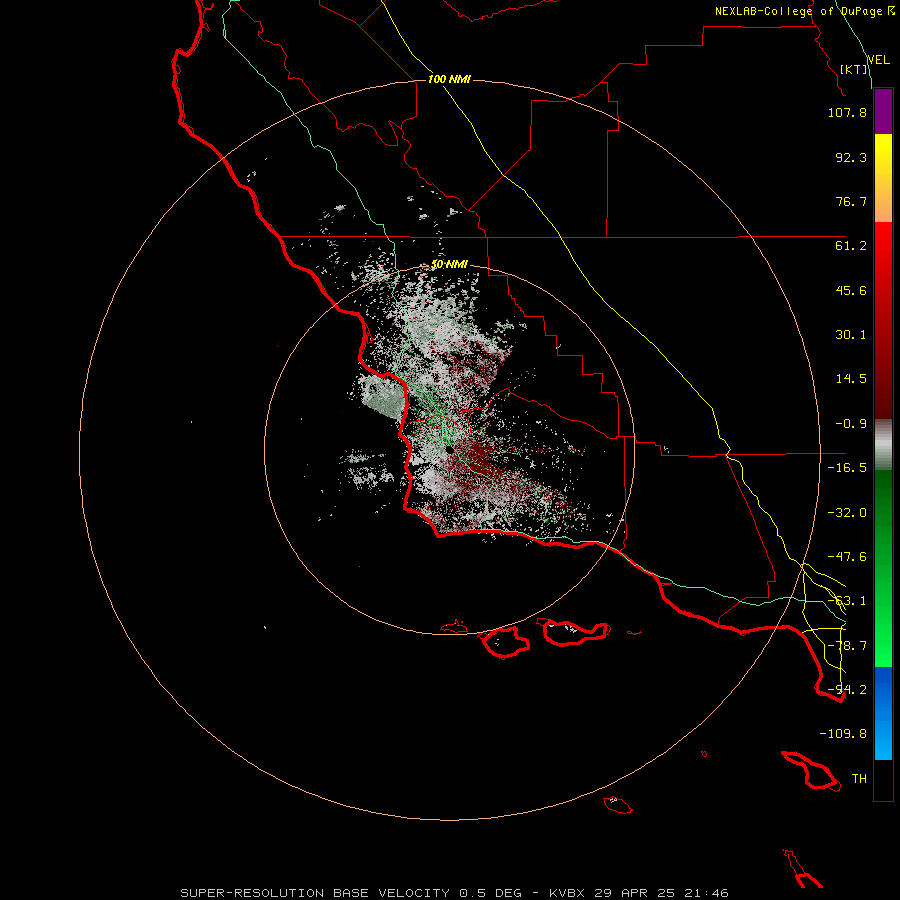
Task: Click the VEL legend title
Action: pyautogui.click(x=878, y=60)
